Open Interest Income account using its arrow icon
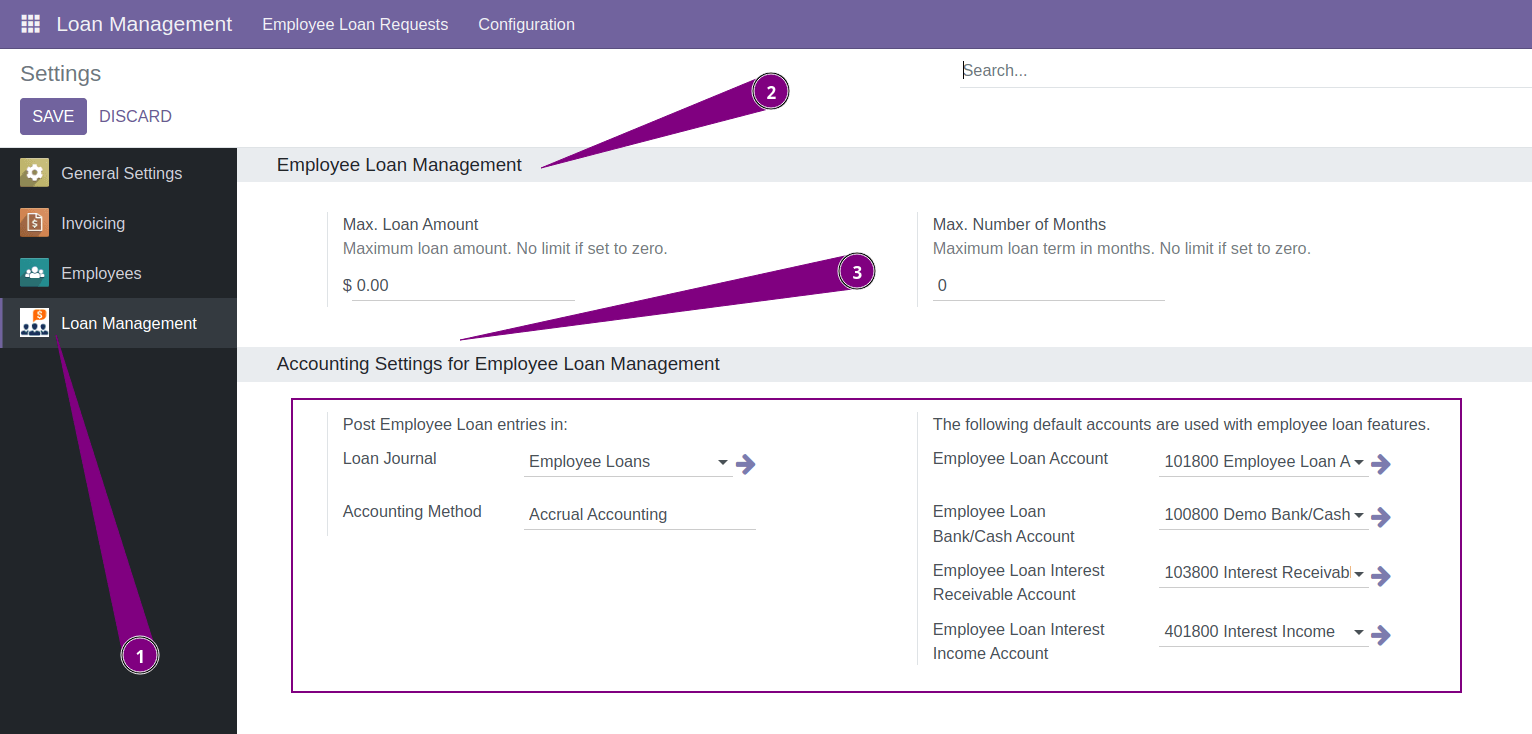 (1382, 635)
